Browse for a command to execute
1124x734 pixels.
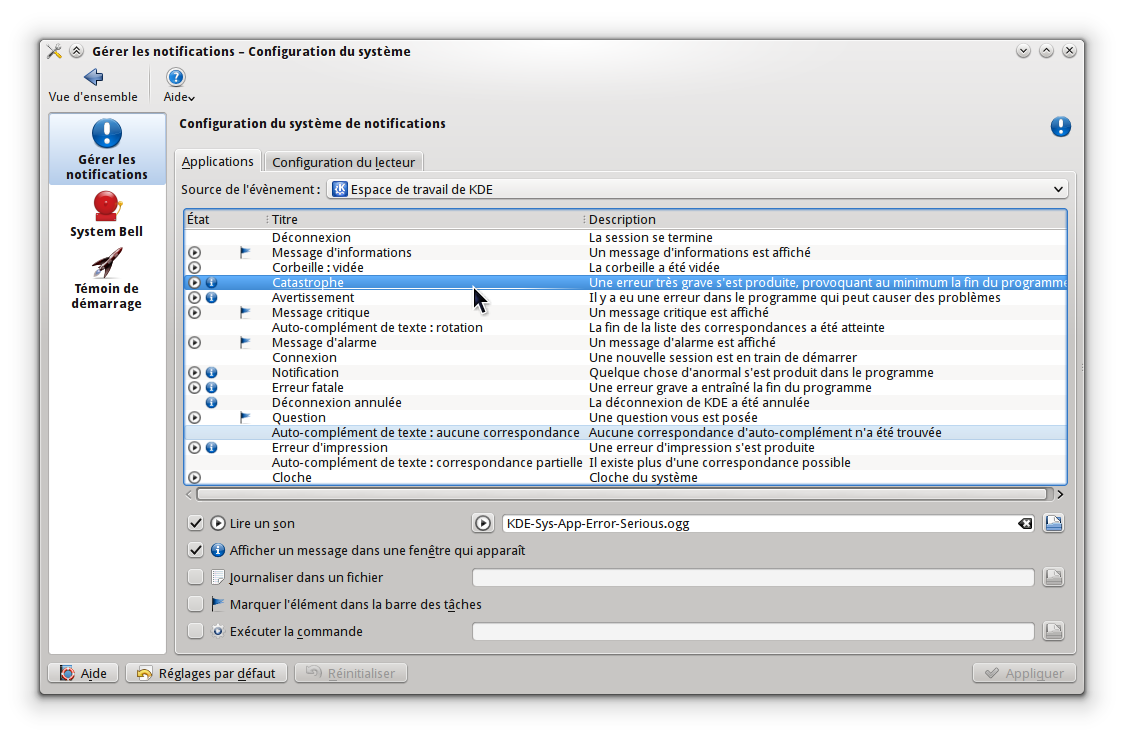tap(1054, 631)
